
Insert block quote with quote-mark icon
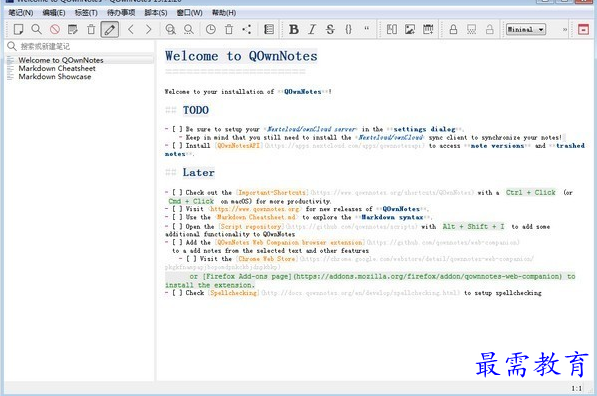(x=367, y=29)
